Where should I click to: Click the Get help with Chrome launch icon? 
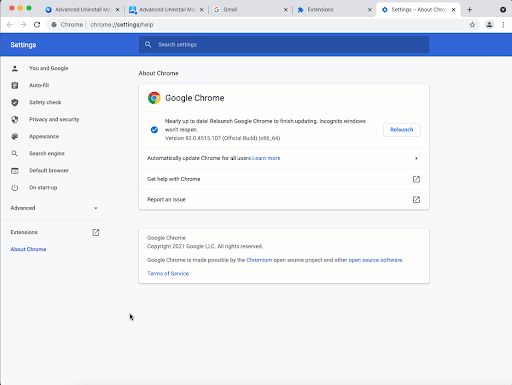point(416,179)
